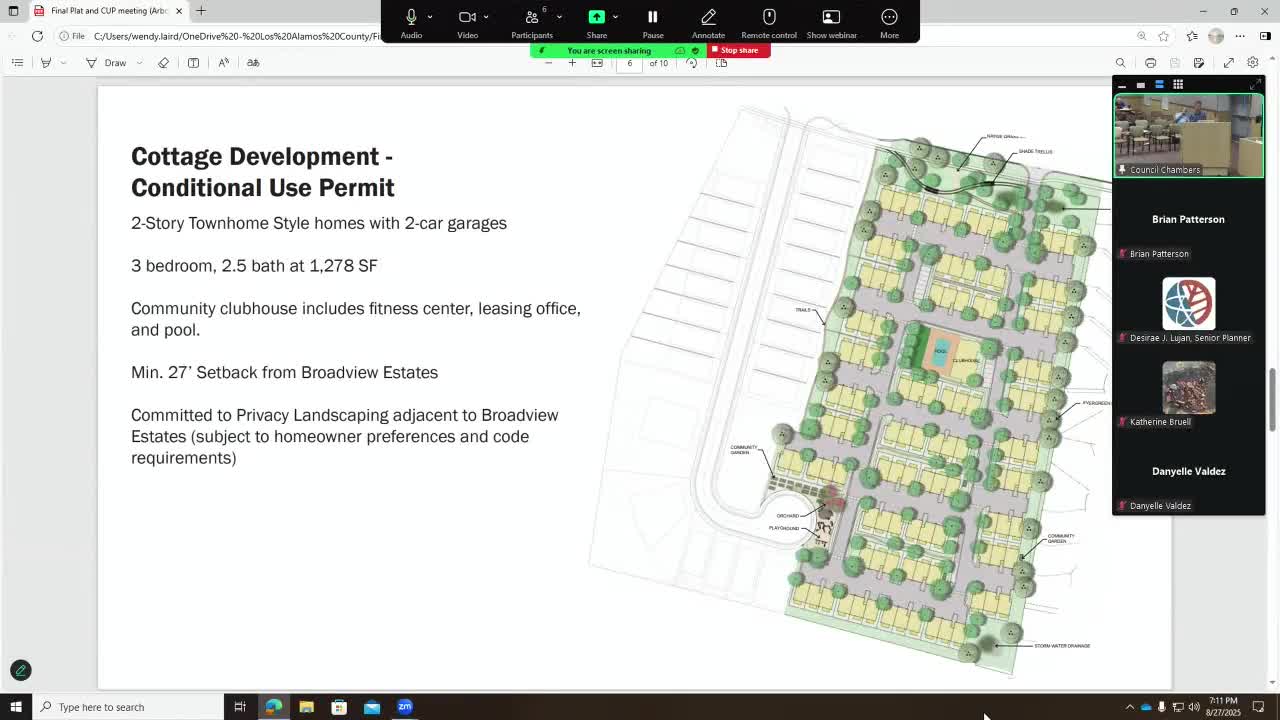Switch video panel to grid view

tap(1178, 85)
